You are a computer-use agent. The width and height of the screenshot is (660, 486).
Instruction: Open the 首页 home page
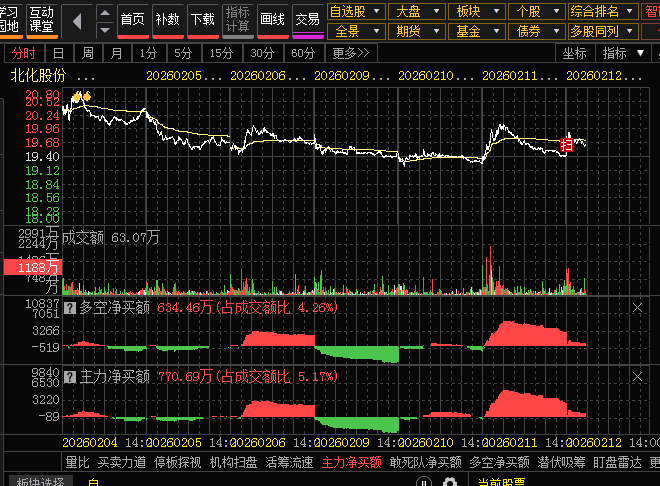[133, 20]
